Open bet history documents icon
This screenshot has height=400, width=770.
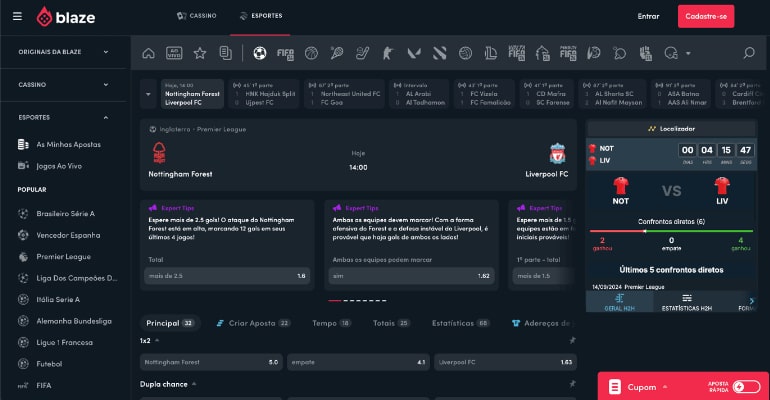click(x=225, y=53)
